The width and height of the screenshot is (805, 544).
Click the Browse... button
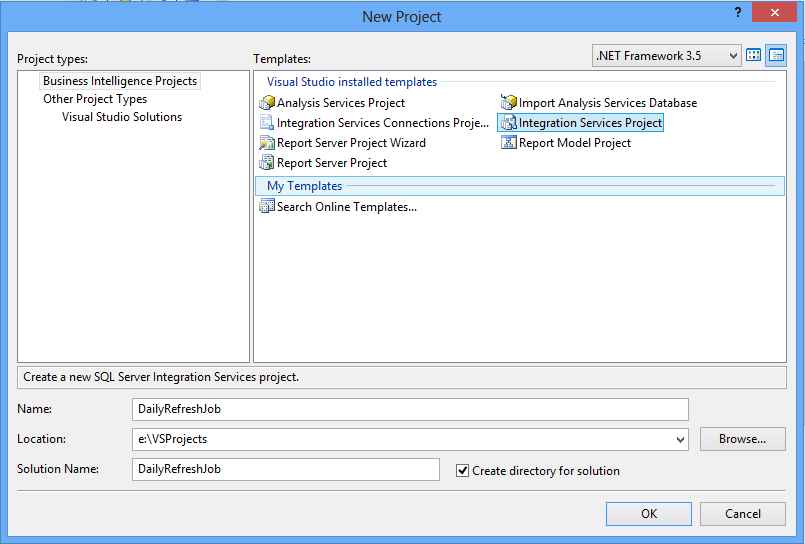[x=742, y=439]
